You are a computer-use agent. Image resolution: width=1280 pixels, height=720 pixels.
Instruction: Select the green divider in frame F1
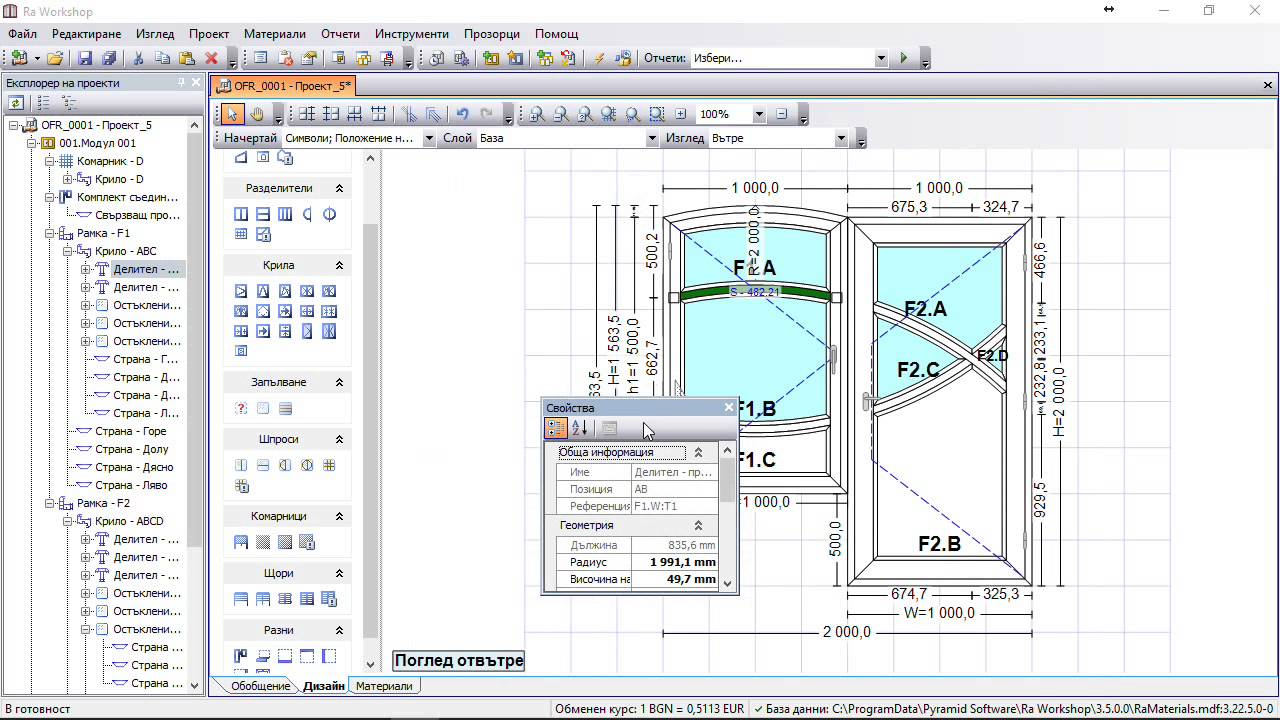click(755, 294)
